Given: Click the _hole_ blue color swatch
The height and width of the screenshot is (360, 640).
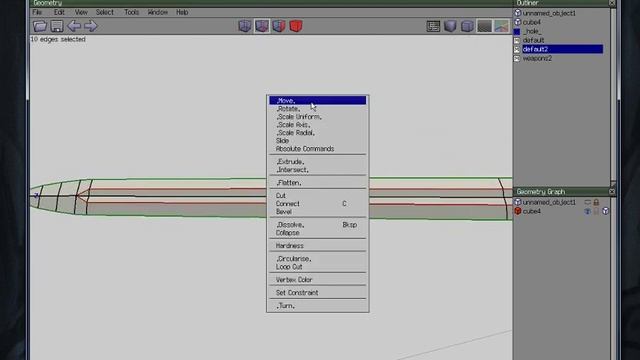Looking at the screenshot, I should click(517, 31).
